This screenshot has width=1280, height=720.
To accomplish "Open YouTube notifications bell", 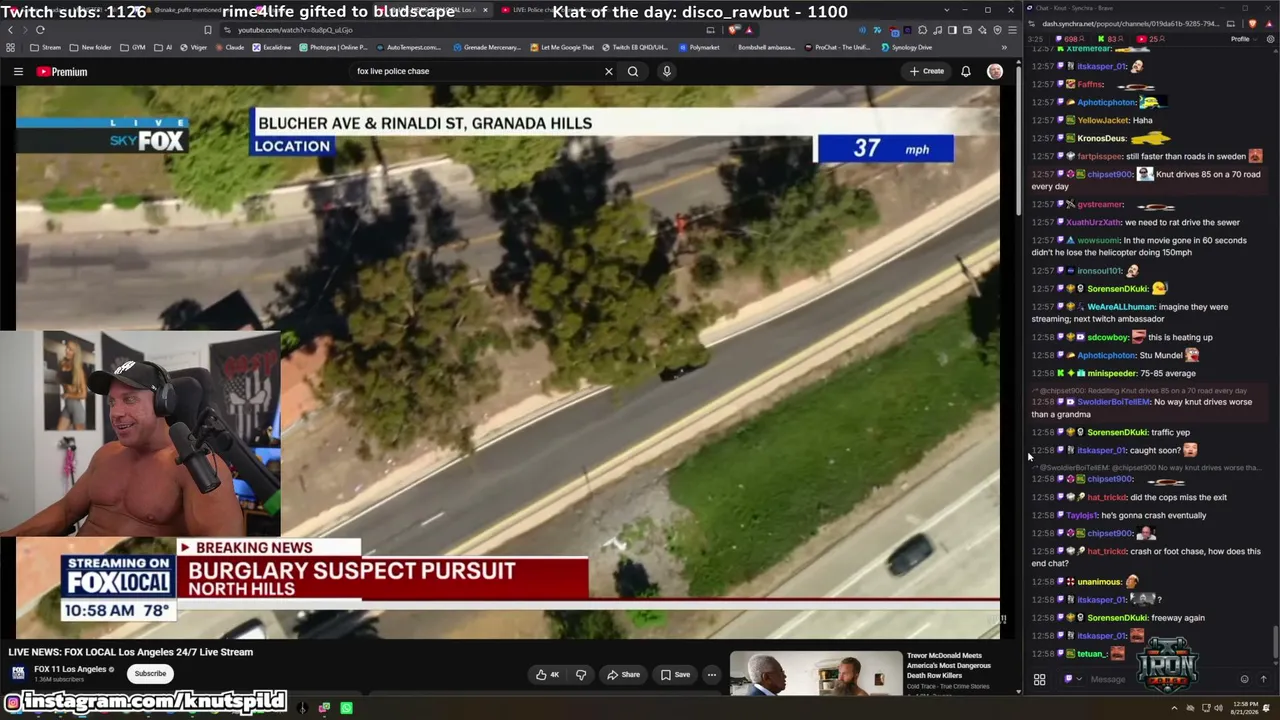I will point(966,71).
